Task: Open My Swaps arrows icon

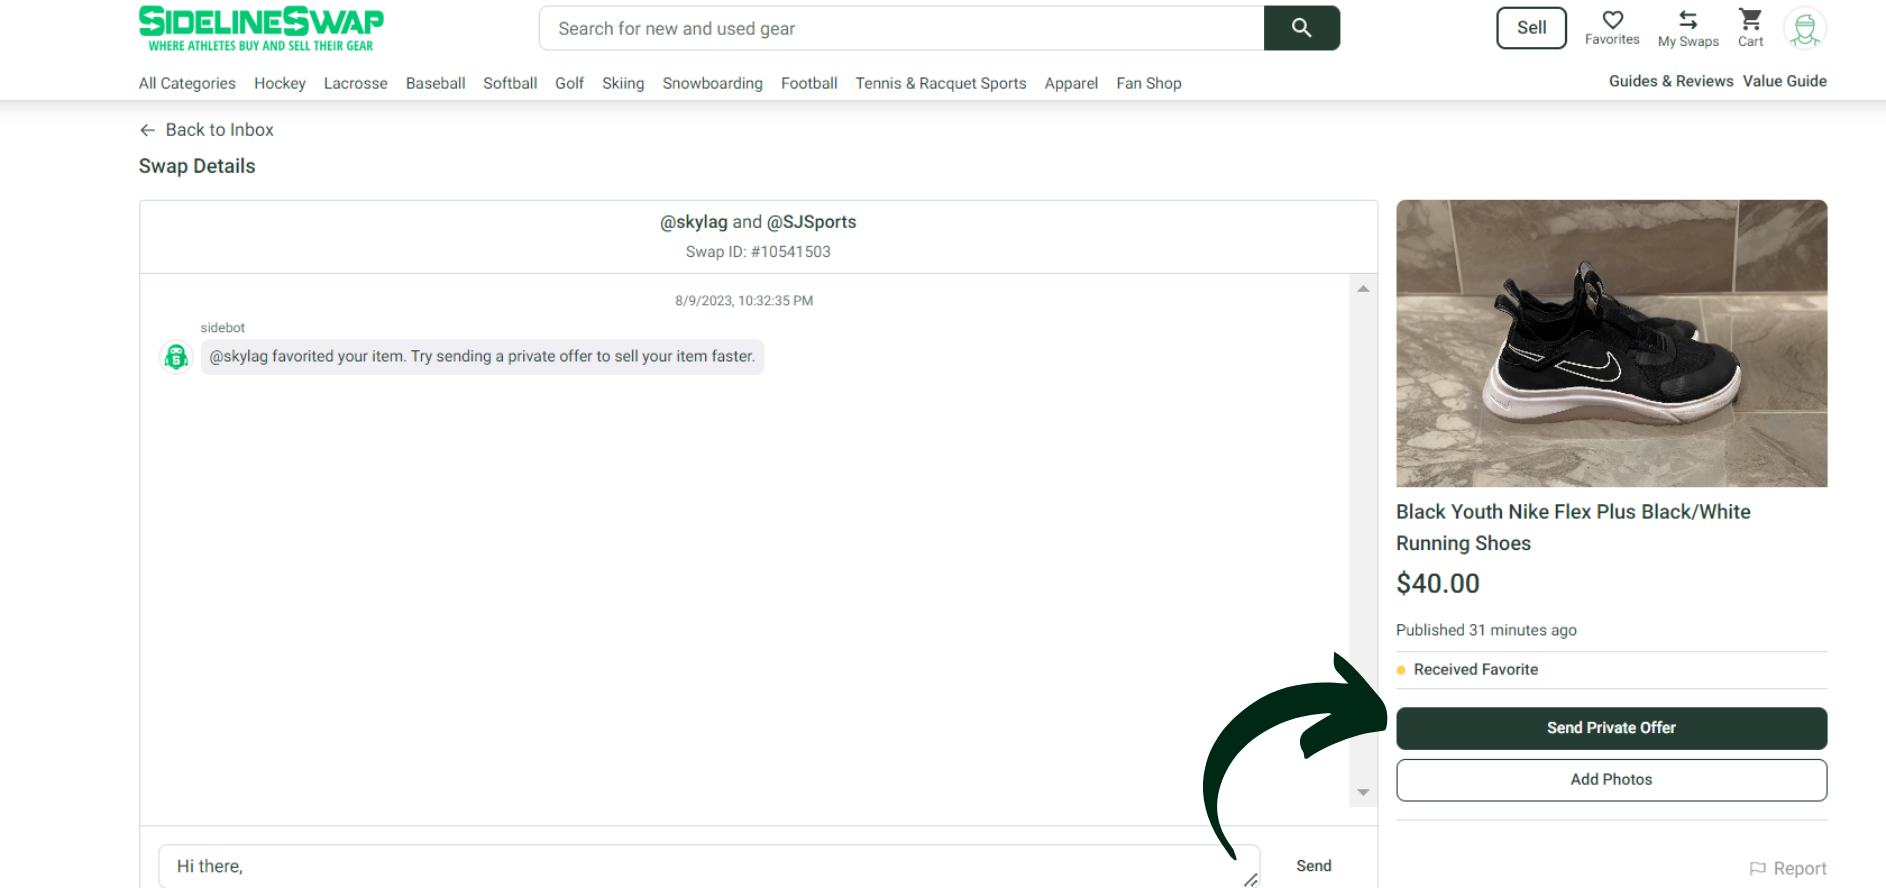Action: [x=1688, y=20]
